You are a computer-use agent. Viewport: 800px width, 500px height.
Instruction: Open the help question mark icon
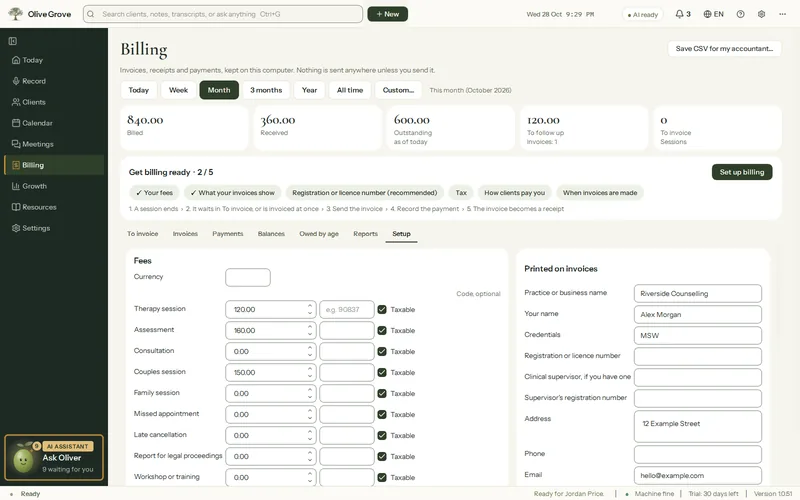coord(740,14)
